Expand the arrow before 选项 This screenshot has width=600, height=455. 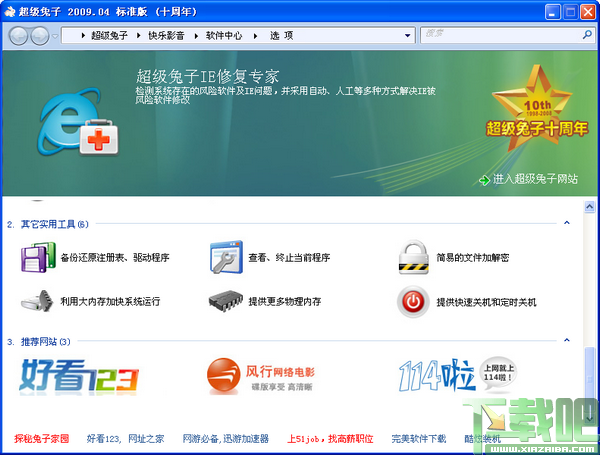pyautogui.click(x=256, y=36)
